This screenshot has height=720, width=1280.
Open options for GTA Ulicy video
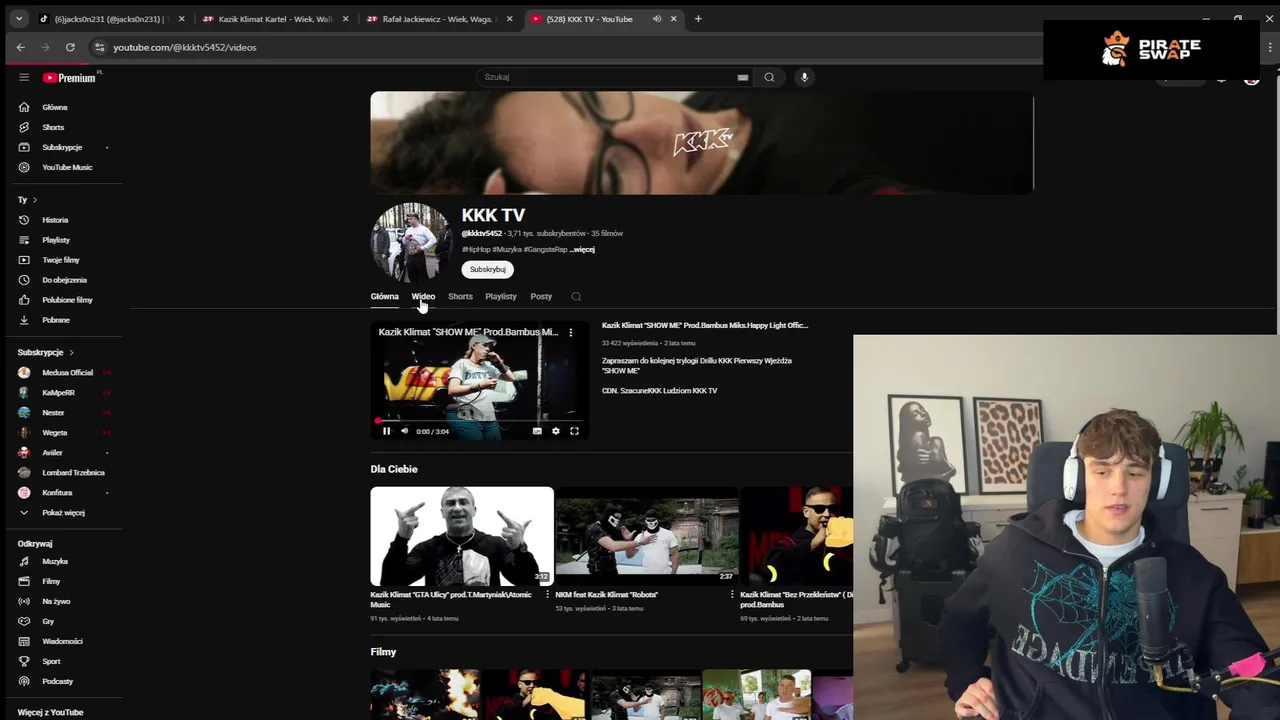[547, 594]
